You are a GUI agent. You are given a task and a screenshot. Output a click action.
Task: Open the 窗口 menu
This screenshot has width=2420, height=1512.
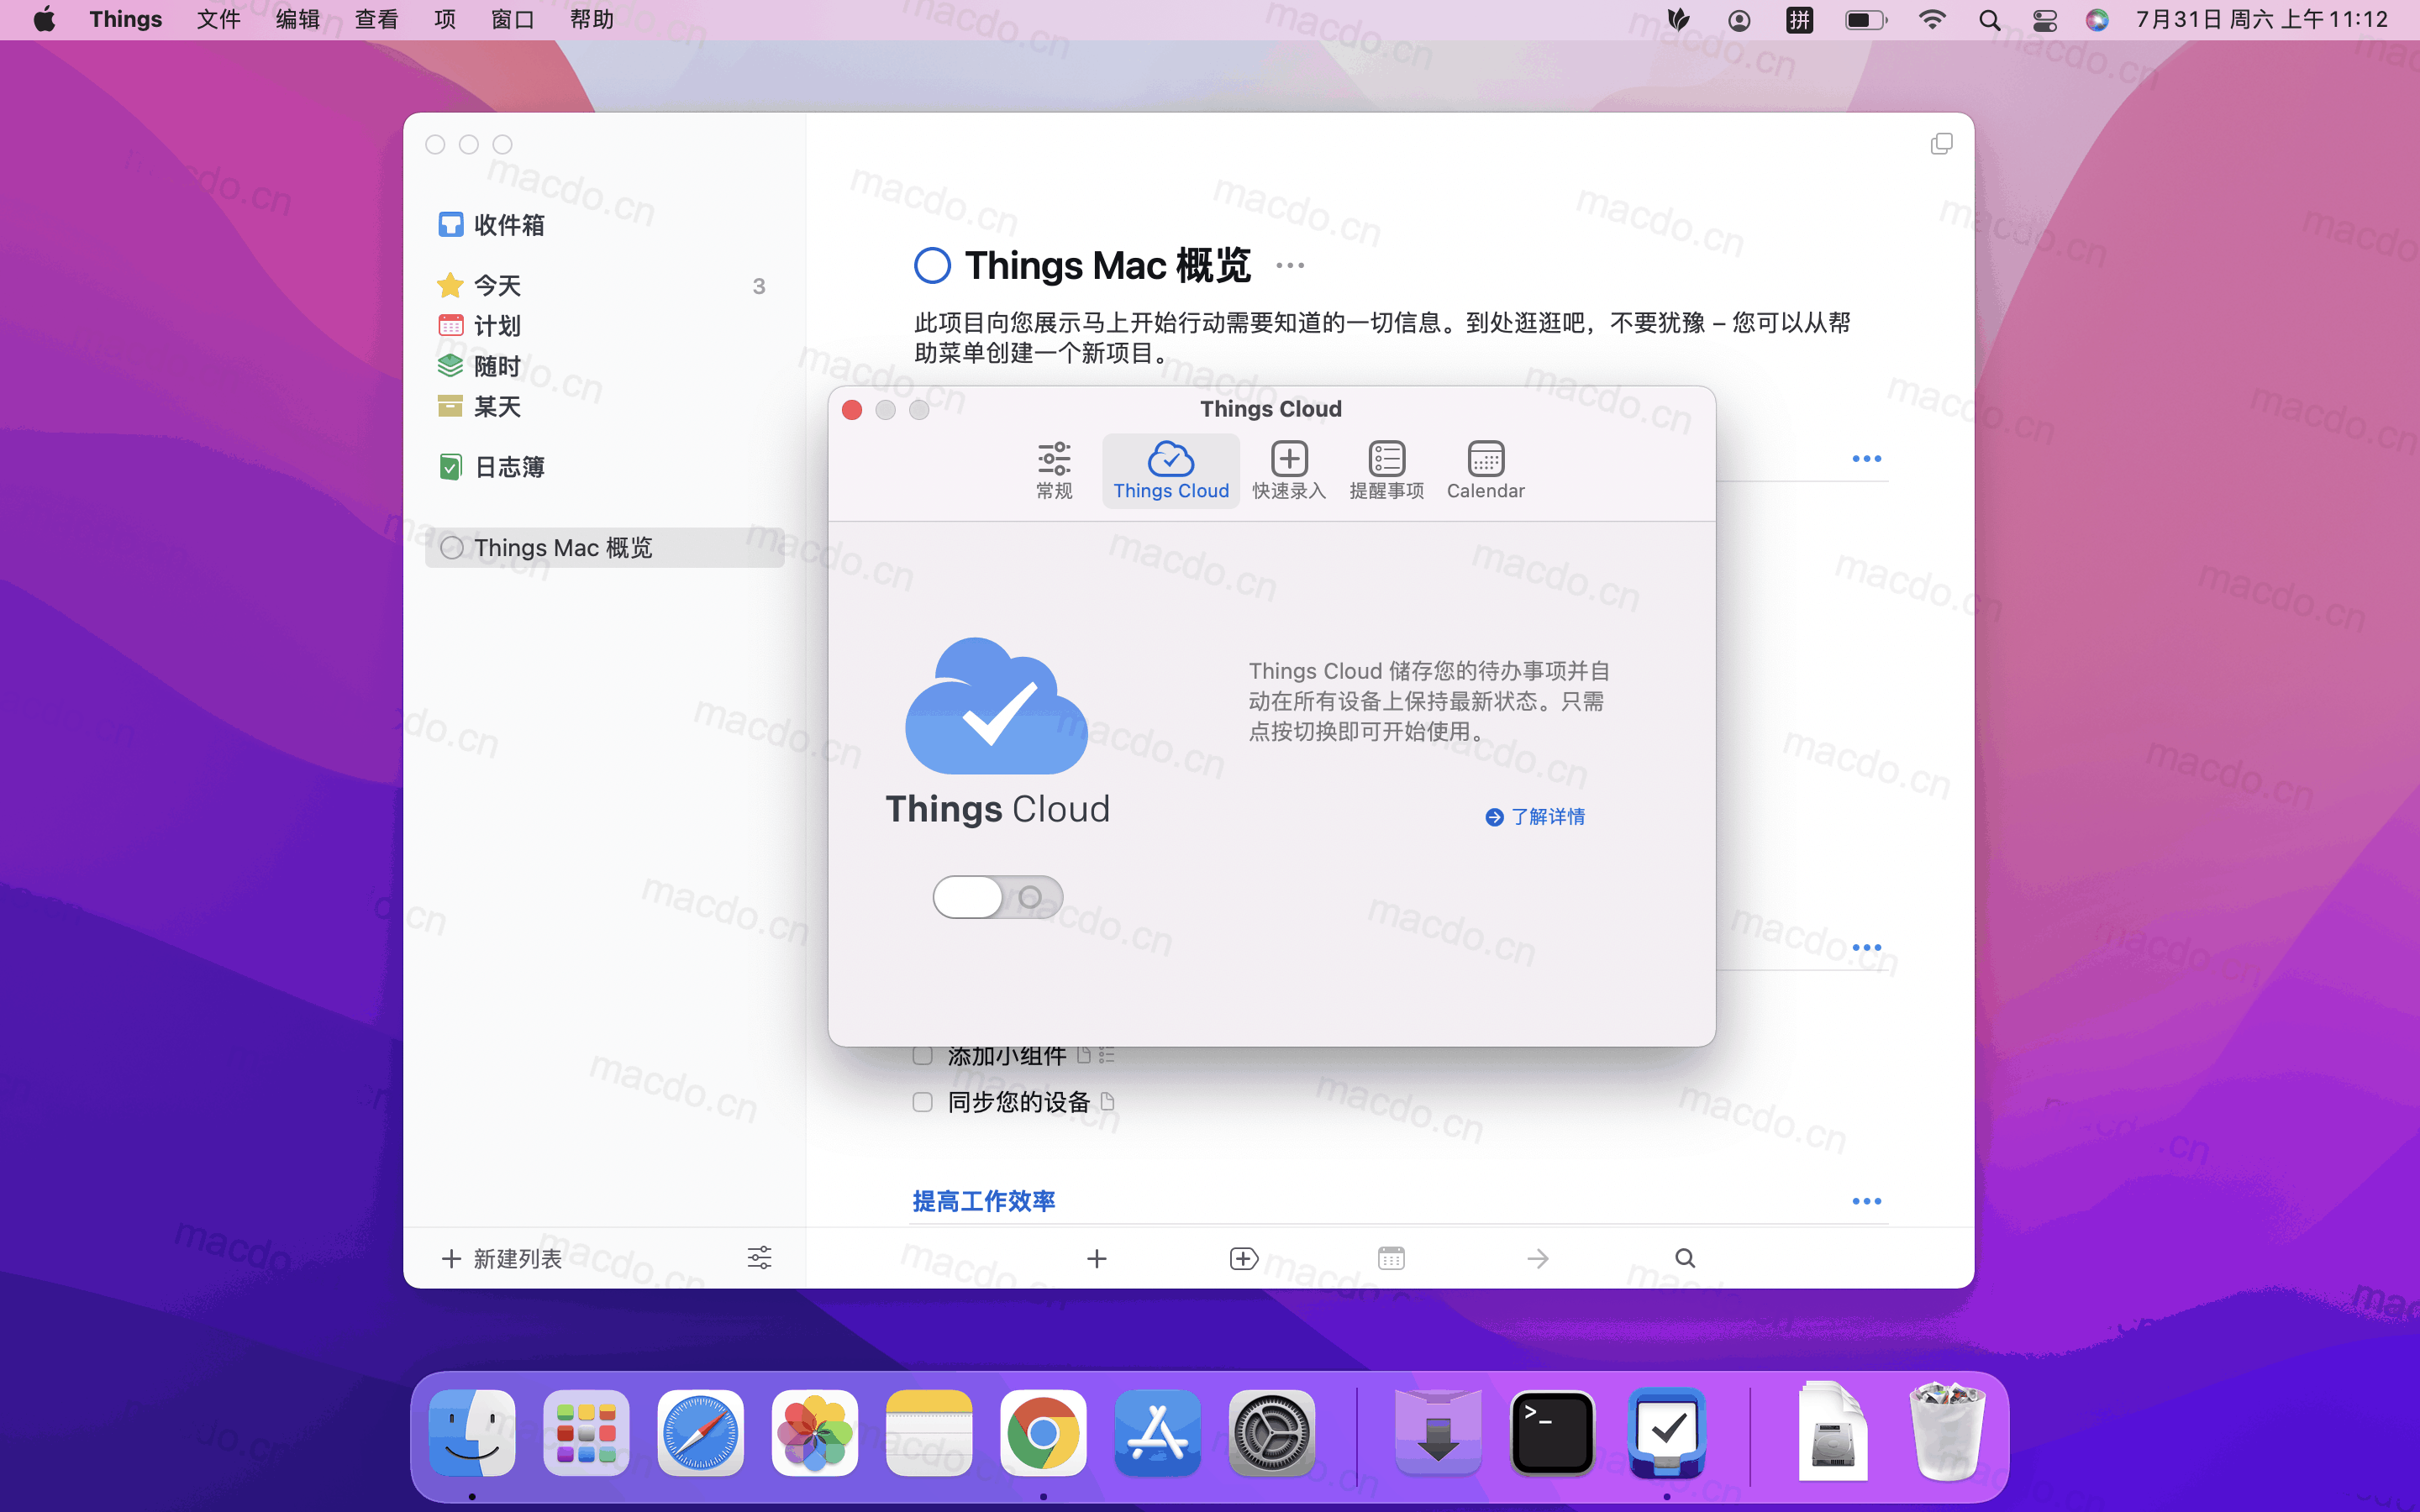[x=513, y=20]
